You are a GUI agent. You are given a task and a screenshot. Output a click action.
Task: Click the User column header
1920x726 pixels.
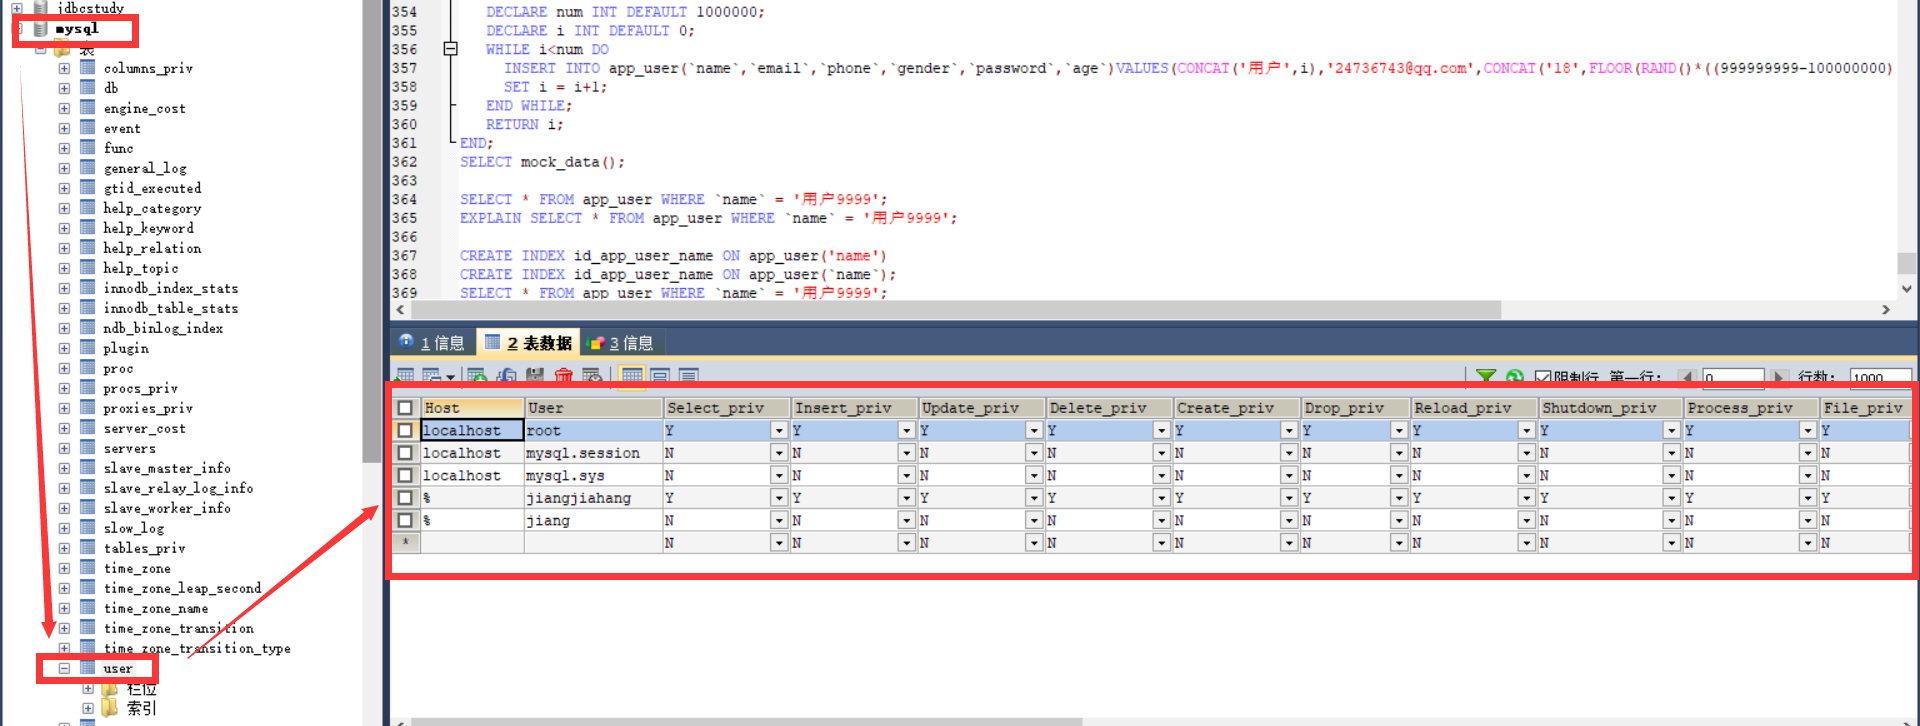pos(594,408)
